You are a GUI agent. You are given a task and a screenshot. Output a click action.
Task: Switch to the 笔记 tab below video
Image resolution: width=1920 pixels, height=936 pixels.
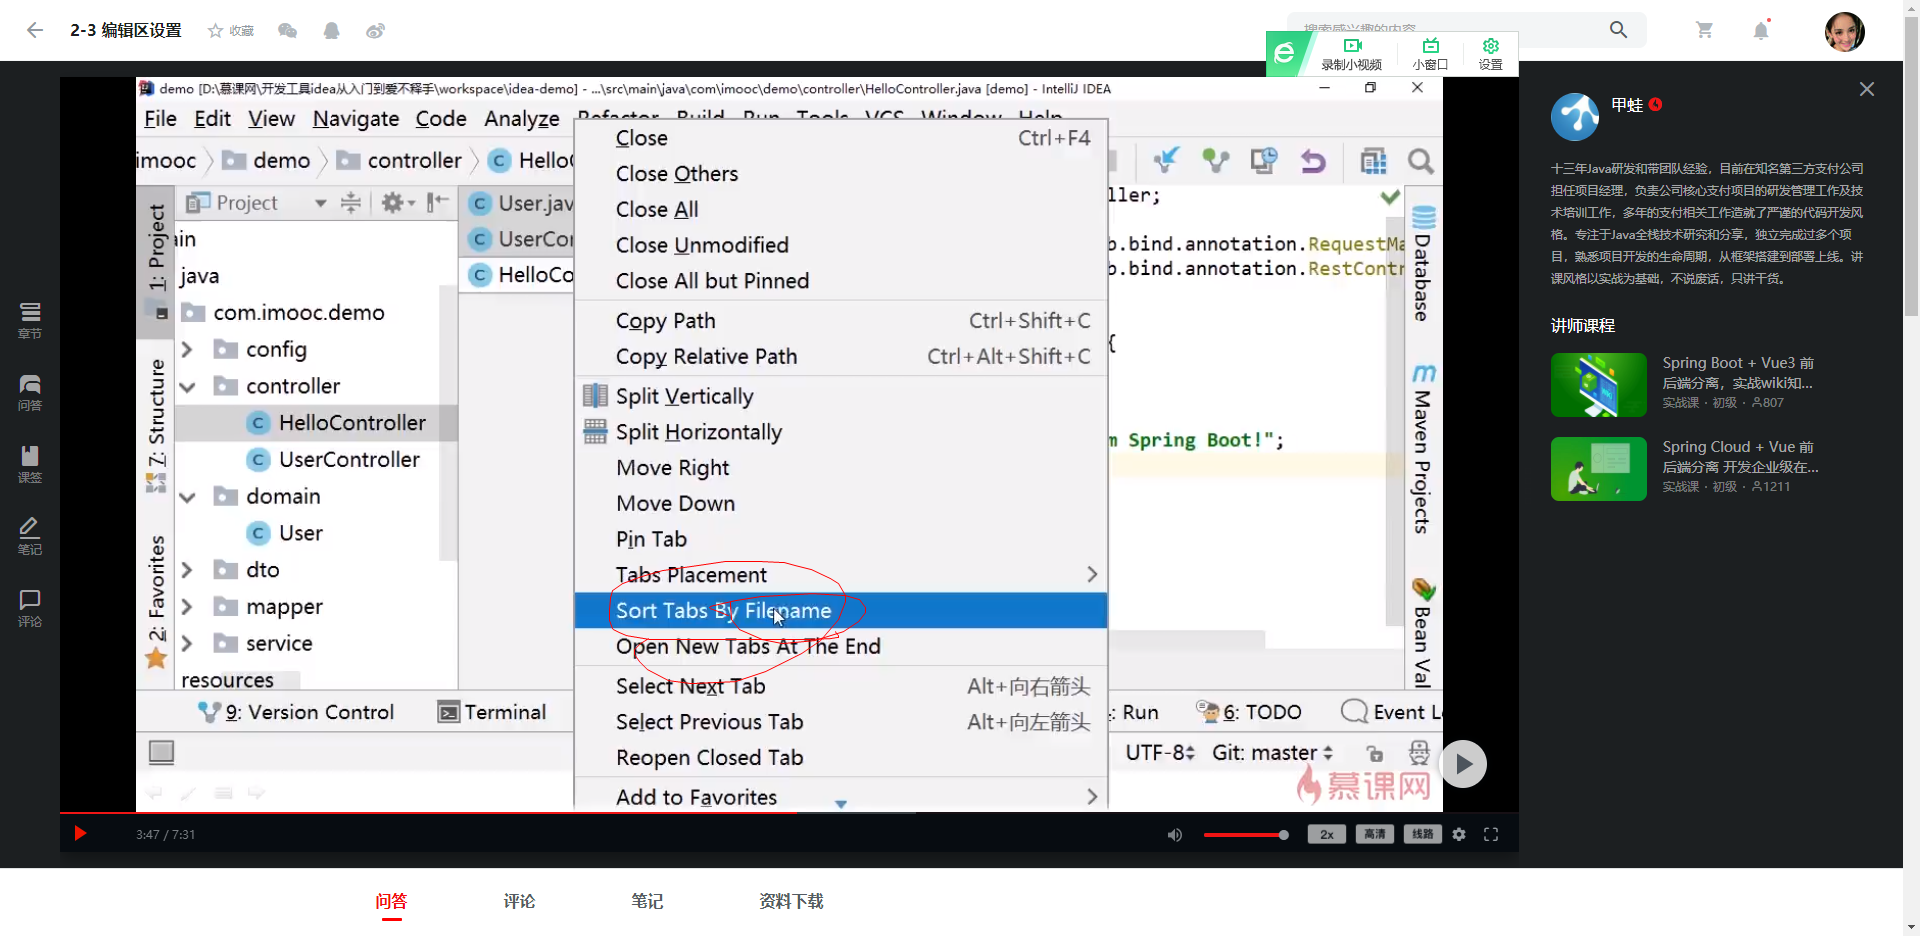(647, 901)
